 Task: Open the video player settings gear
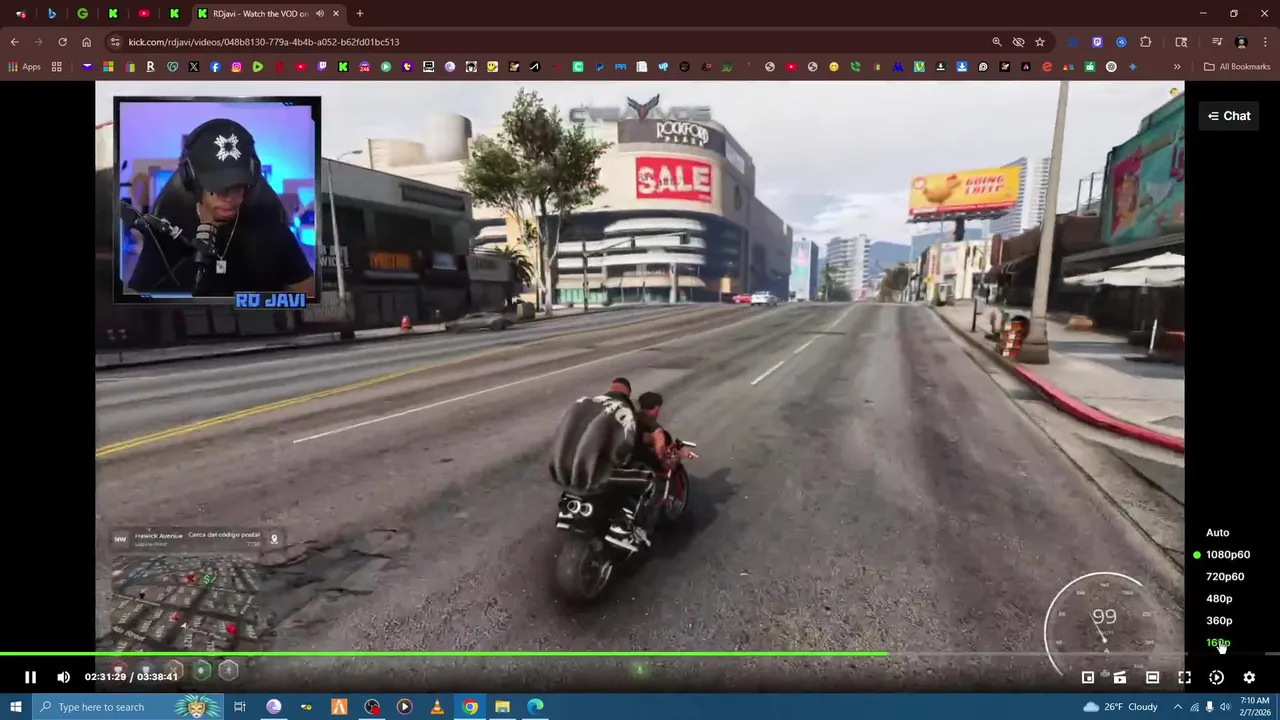point(1249,677)
